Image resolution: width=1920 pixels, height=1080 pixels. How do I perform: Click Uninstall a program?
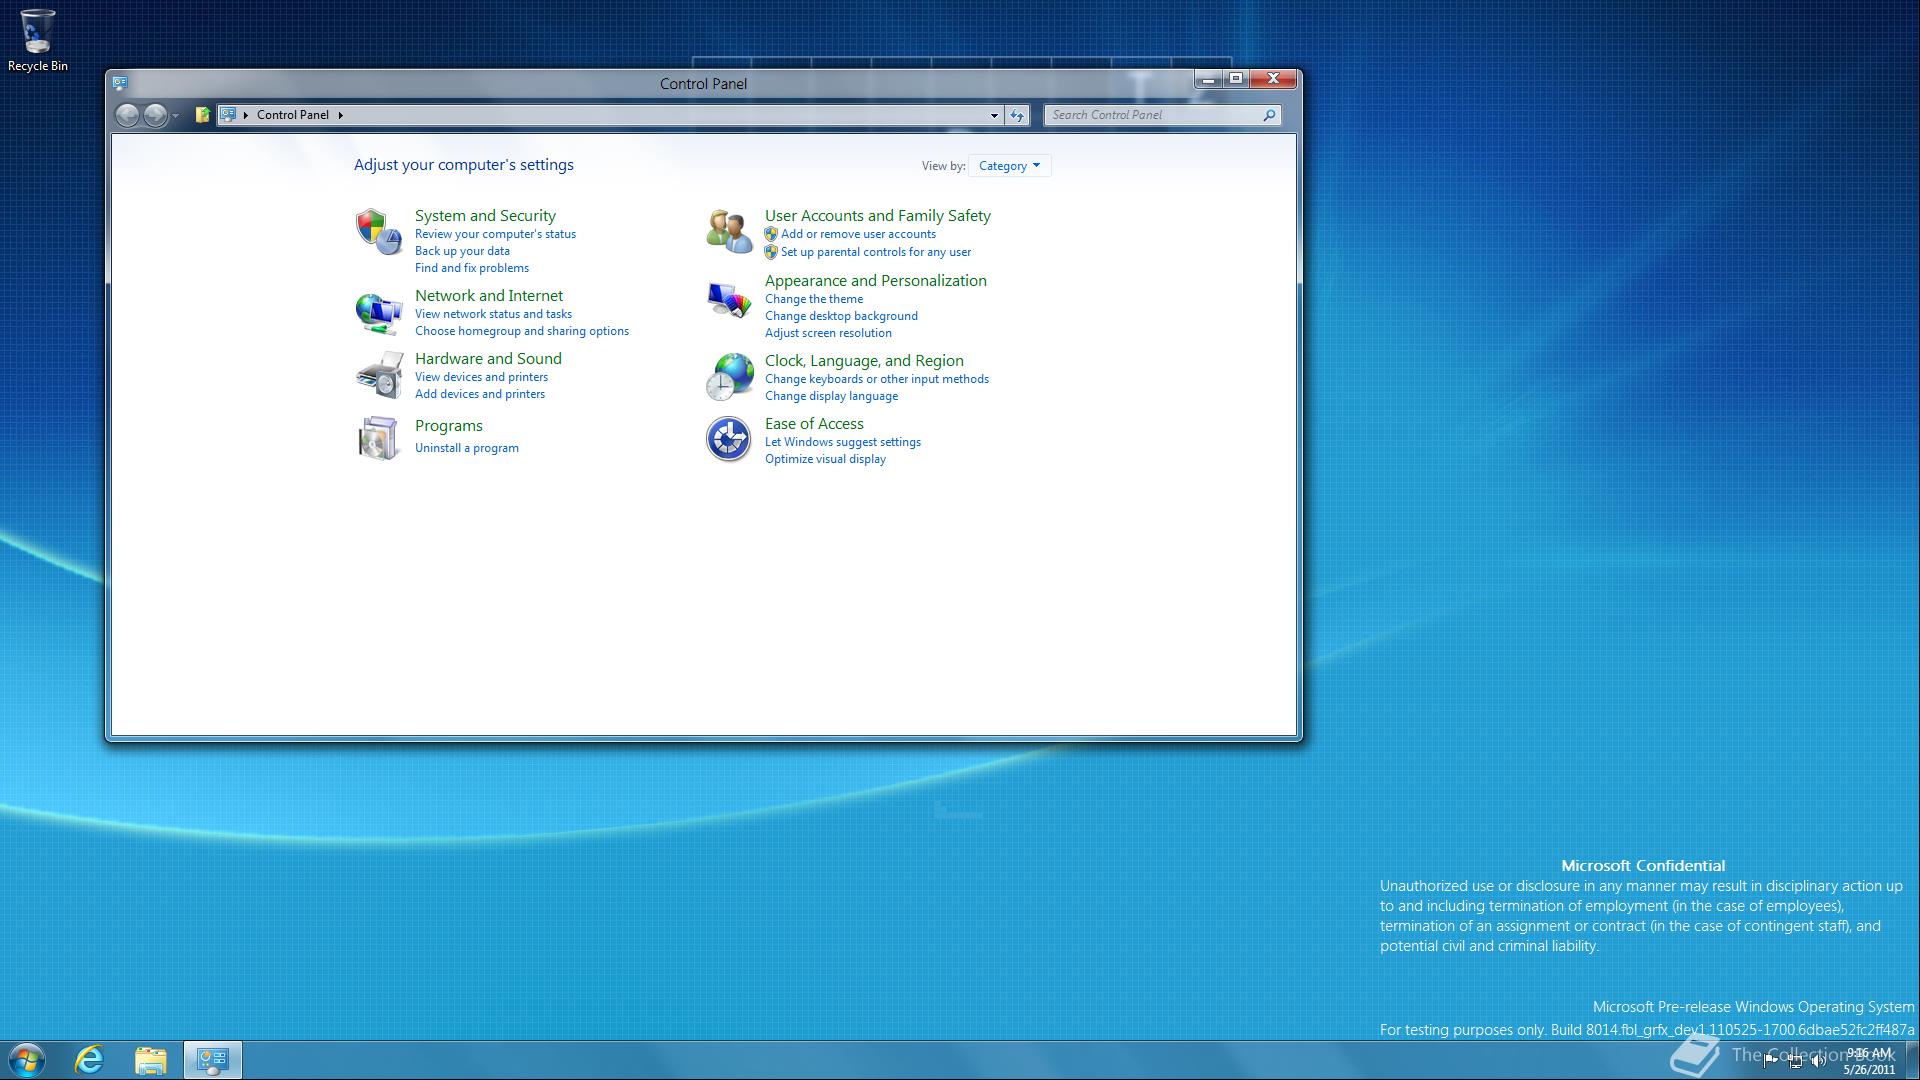(467, 448)
